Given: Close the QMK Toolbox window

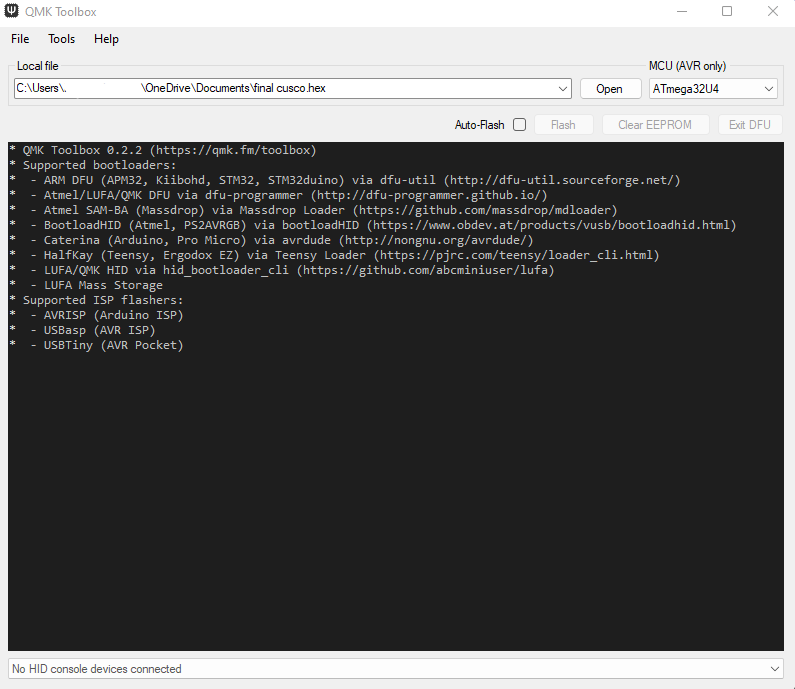Looking at the screenshot, I should [x=773, y=11].
